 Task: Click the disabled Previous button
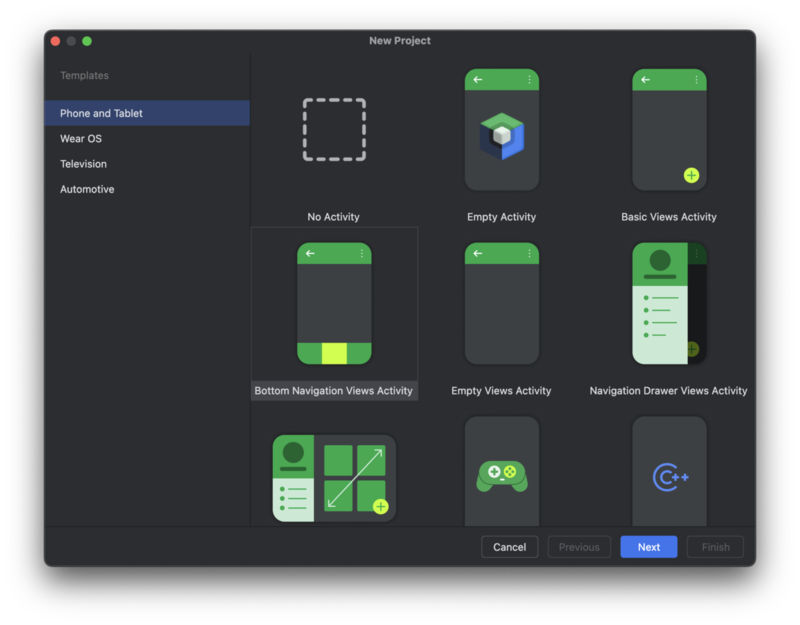tap(579, 547)
